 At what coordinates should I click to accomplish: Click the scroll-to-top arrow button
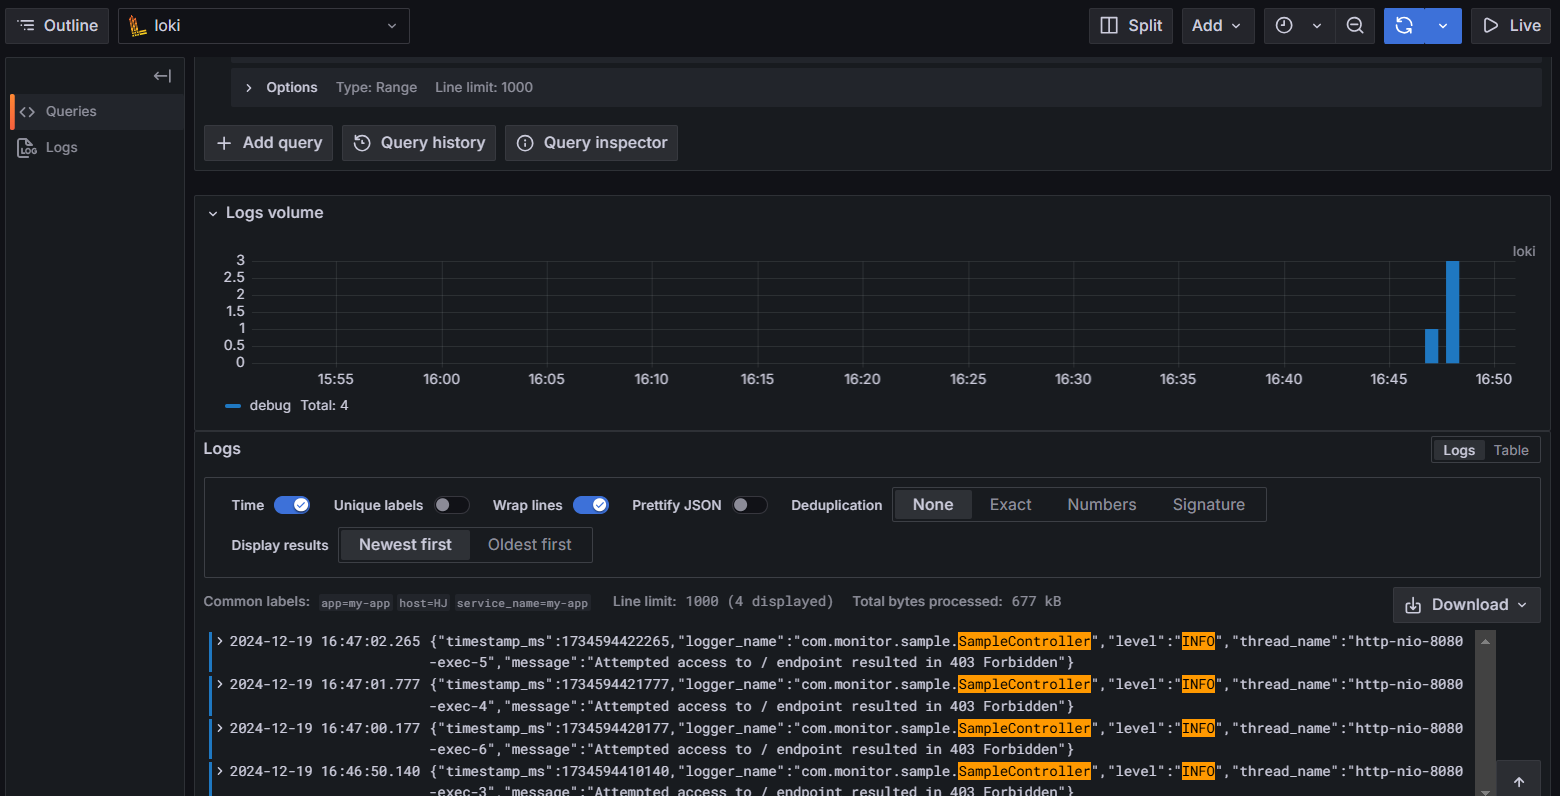(x=1519, y=782)
